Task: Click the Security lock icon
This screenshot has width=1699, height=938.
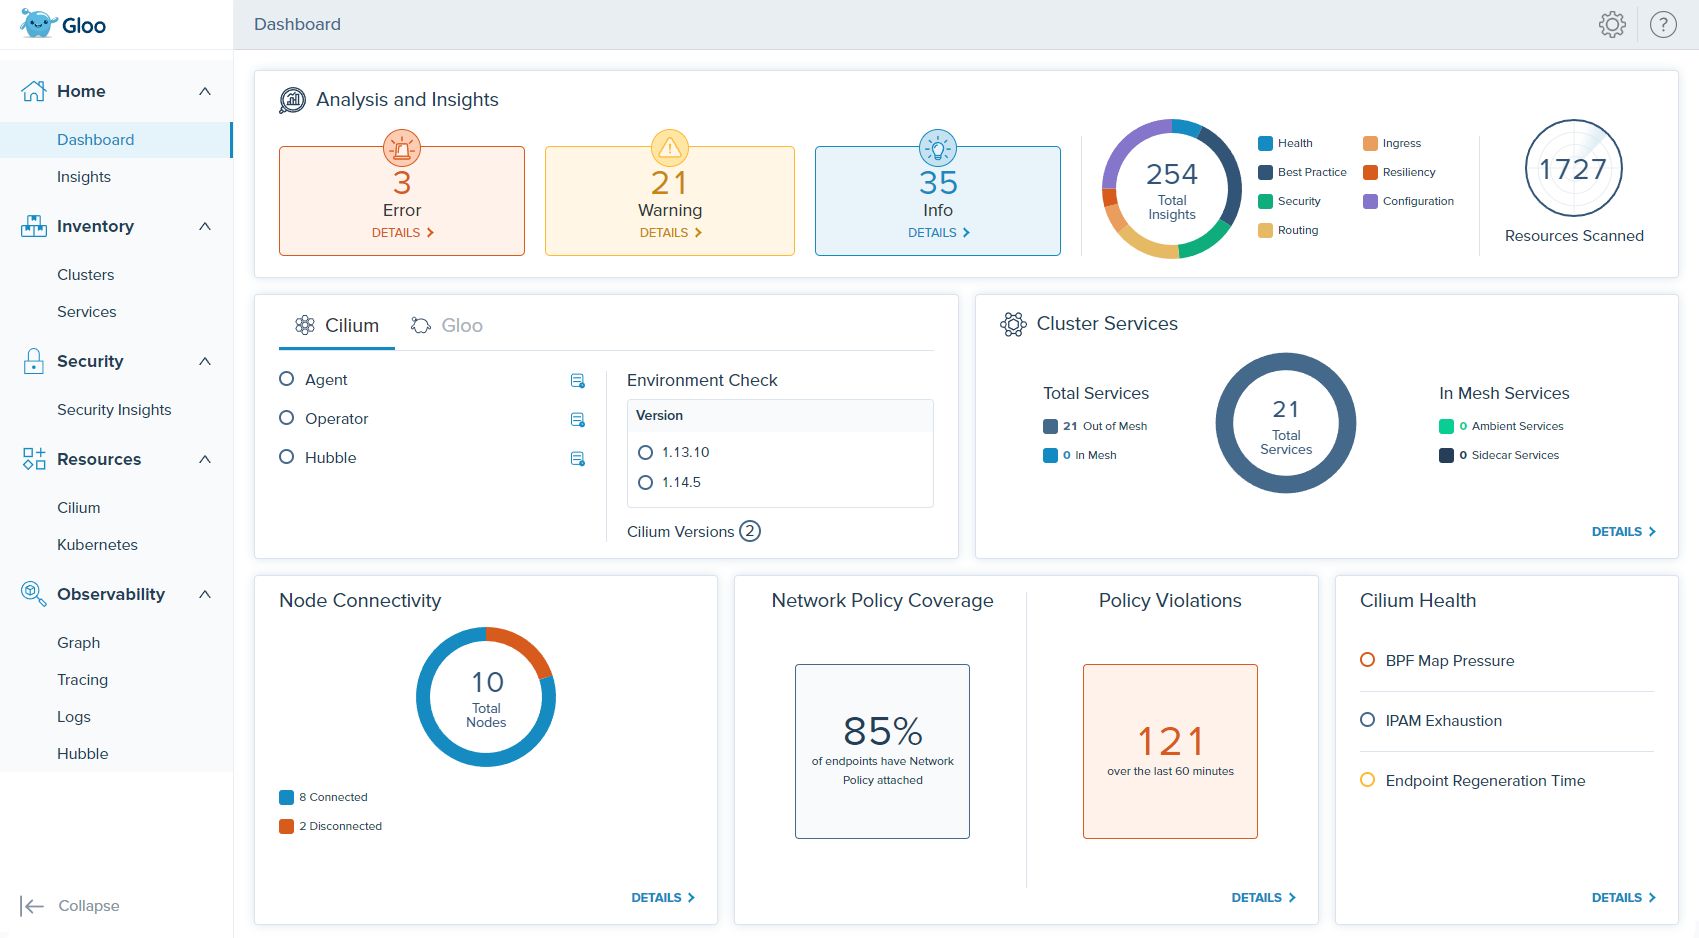Action: coord(34,361)
